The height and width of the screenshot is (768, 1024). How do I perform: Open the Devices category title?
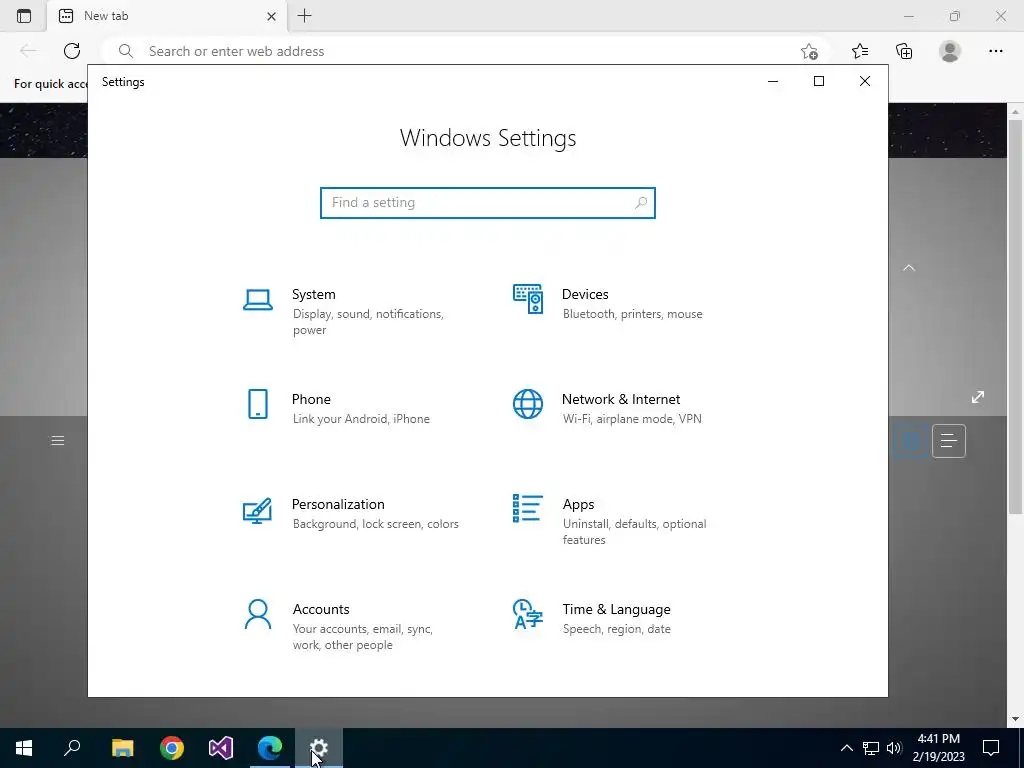coord(585,294)
